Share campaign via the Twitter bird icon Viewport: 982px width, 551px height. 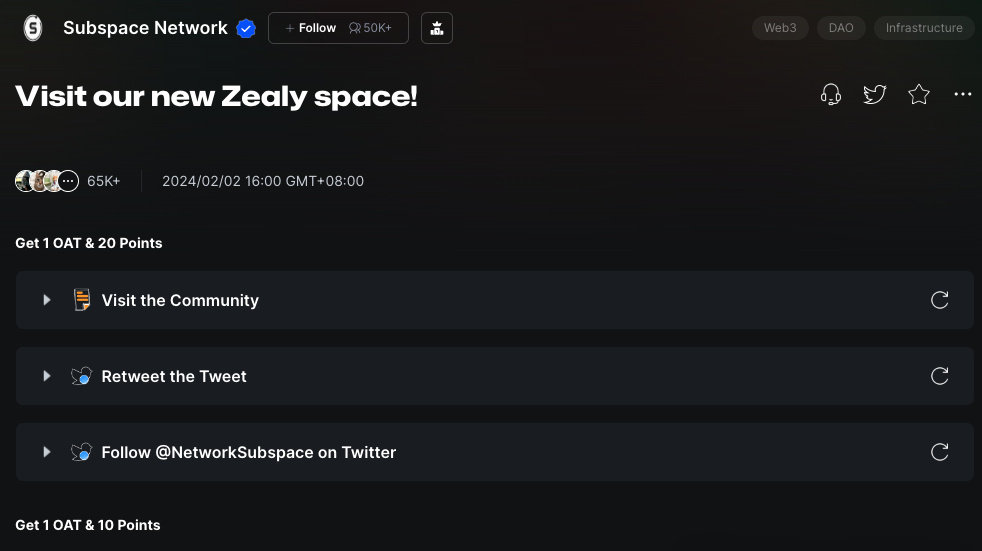tap(874, 95)
